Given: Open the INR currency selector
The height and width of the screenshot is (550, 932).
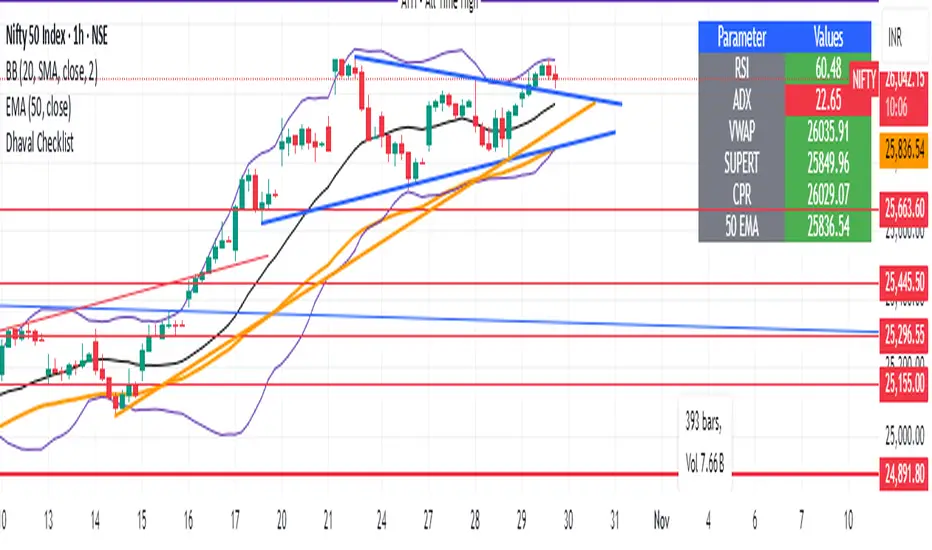Looking at the screenshot, I should tap(895, 39).
